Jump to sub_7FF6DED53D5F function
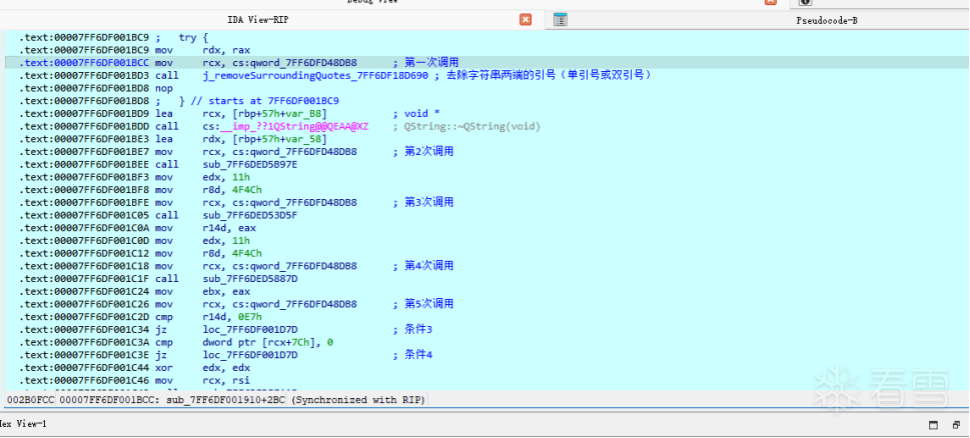This screenshot has height=438, width=970. (x=250, y=215)
